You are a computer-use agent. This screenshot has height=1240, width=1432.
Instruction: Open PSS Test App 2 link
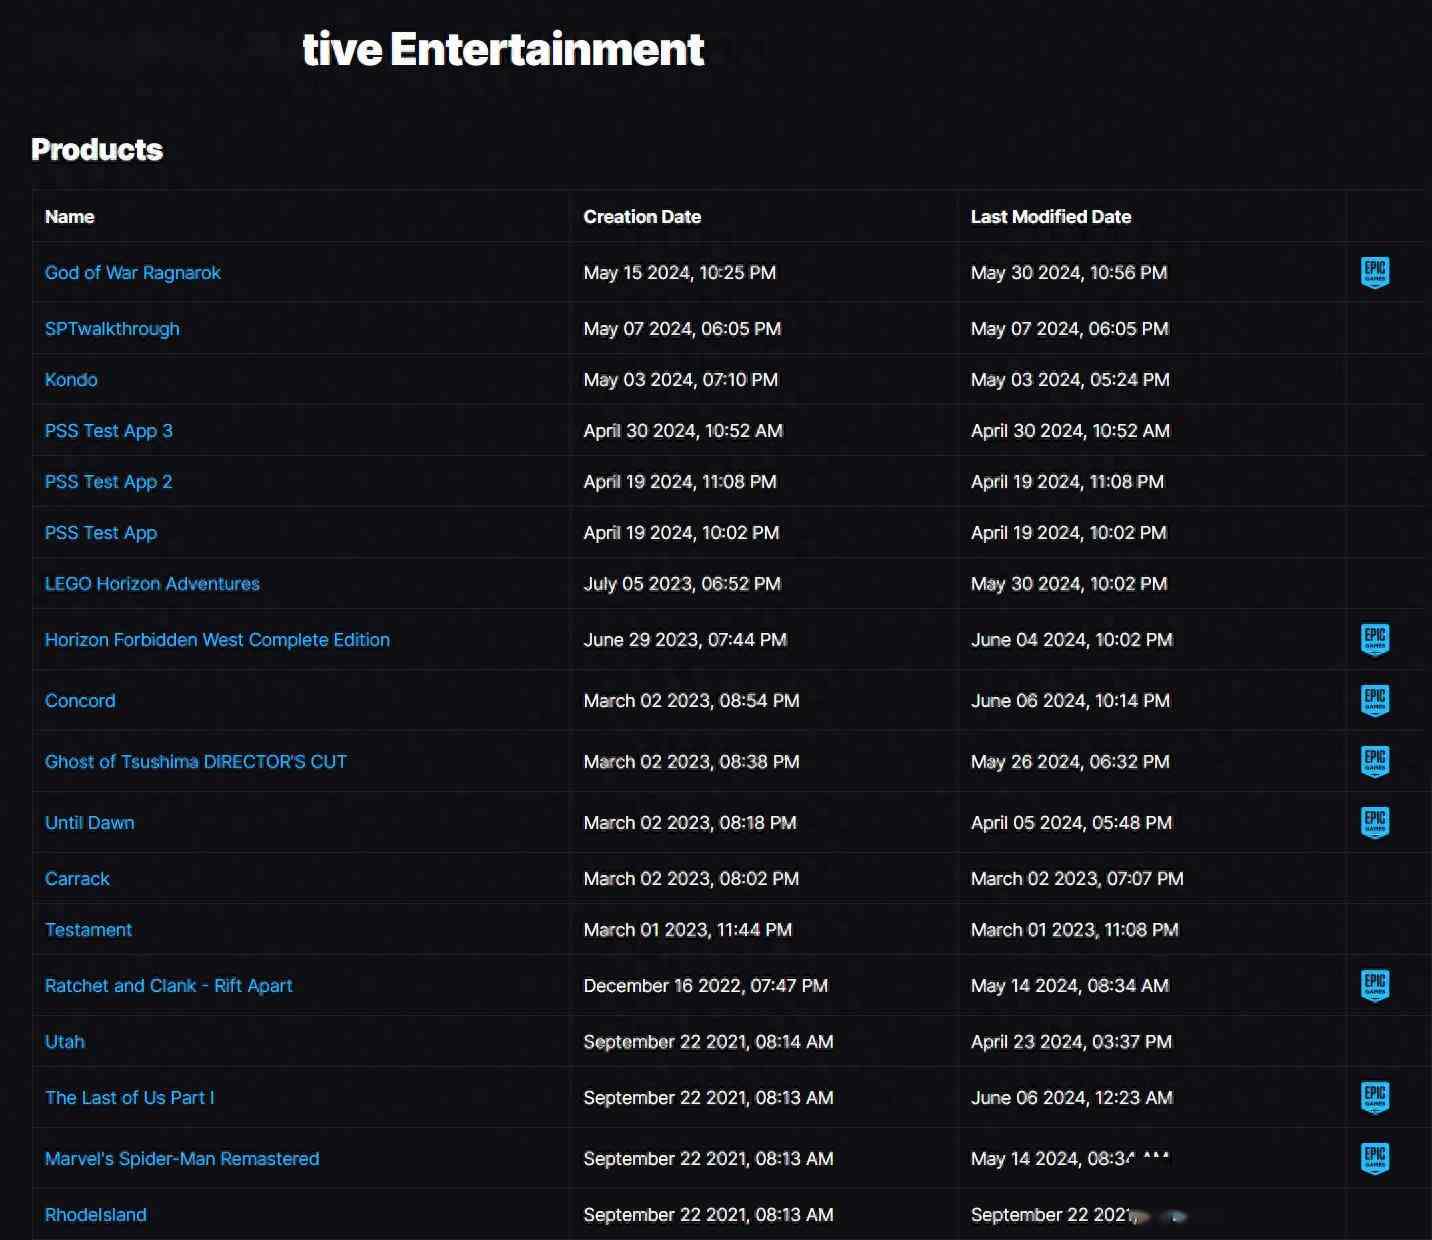point(109,482)
